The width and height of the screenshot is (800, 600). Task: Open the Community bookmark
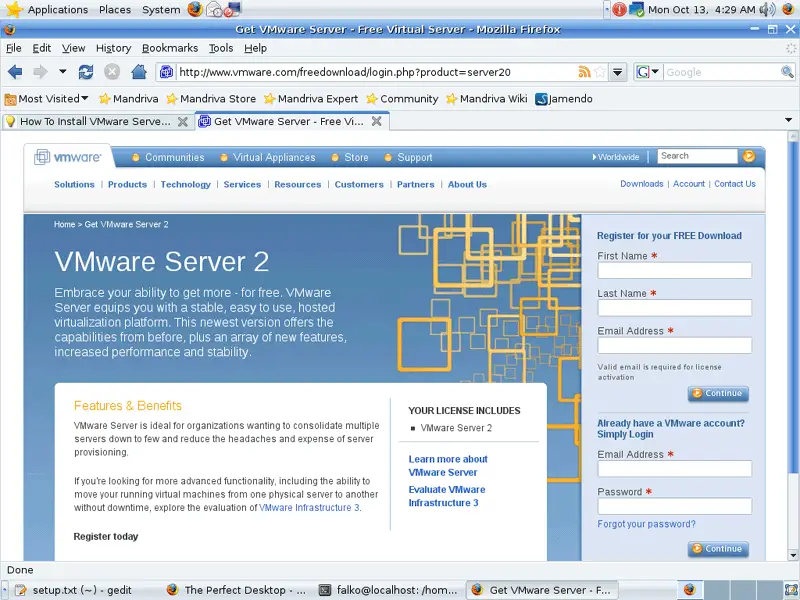(402, 98)
